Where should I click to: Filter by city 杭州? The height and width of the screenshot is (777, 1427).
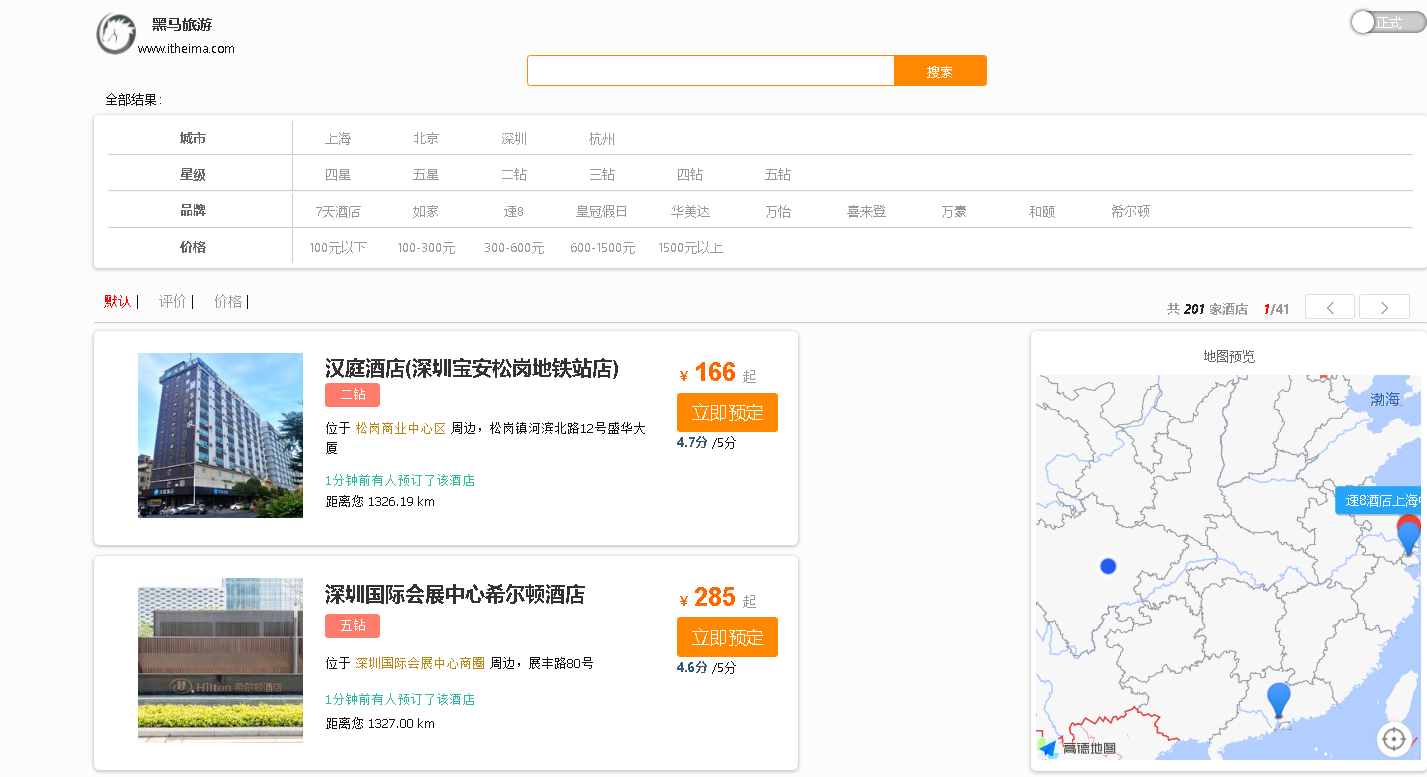click(x=602, y=139)
